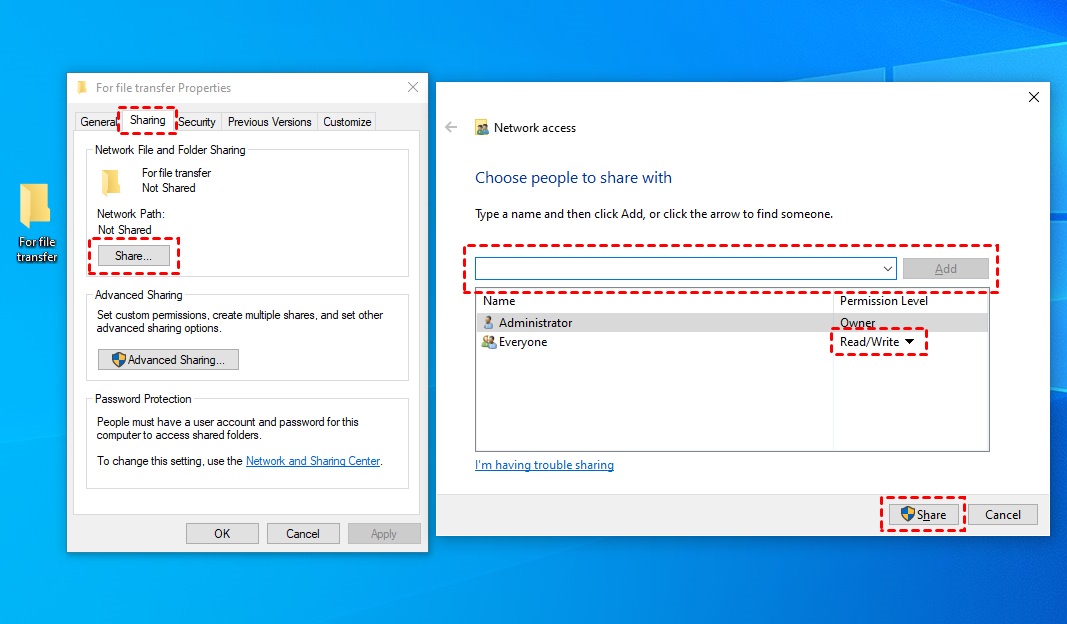
Task: Open the Previous Versions tab
Action: point(269,121)
